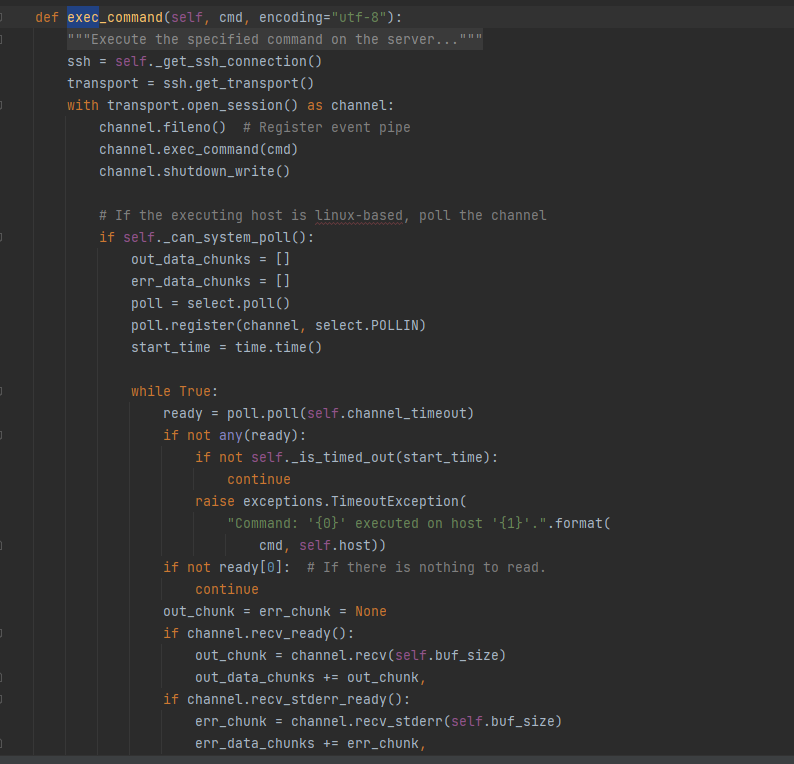The height and width of the screenshot is (764, 794).
Task: Click the '# Register event pipe' comment
Action: [x=327, y=128]
